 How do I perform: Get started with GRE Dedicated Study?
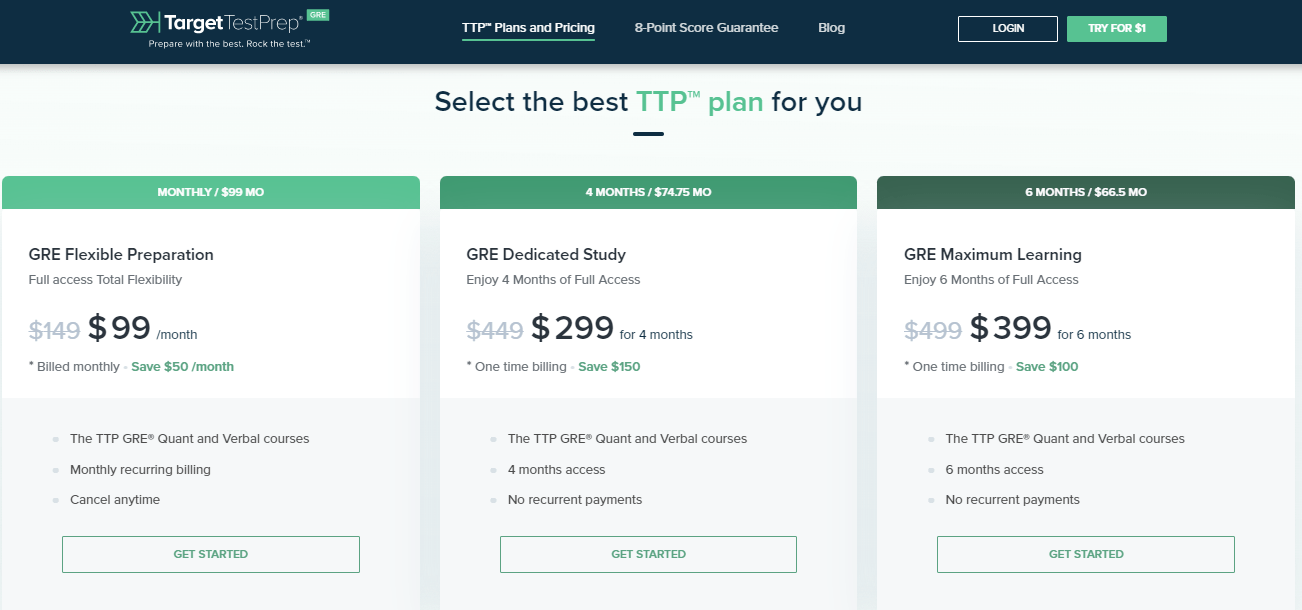pyautogui.click(x=648, y=554)
